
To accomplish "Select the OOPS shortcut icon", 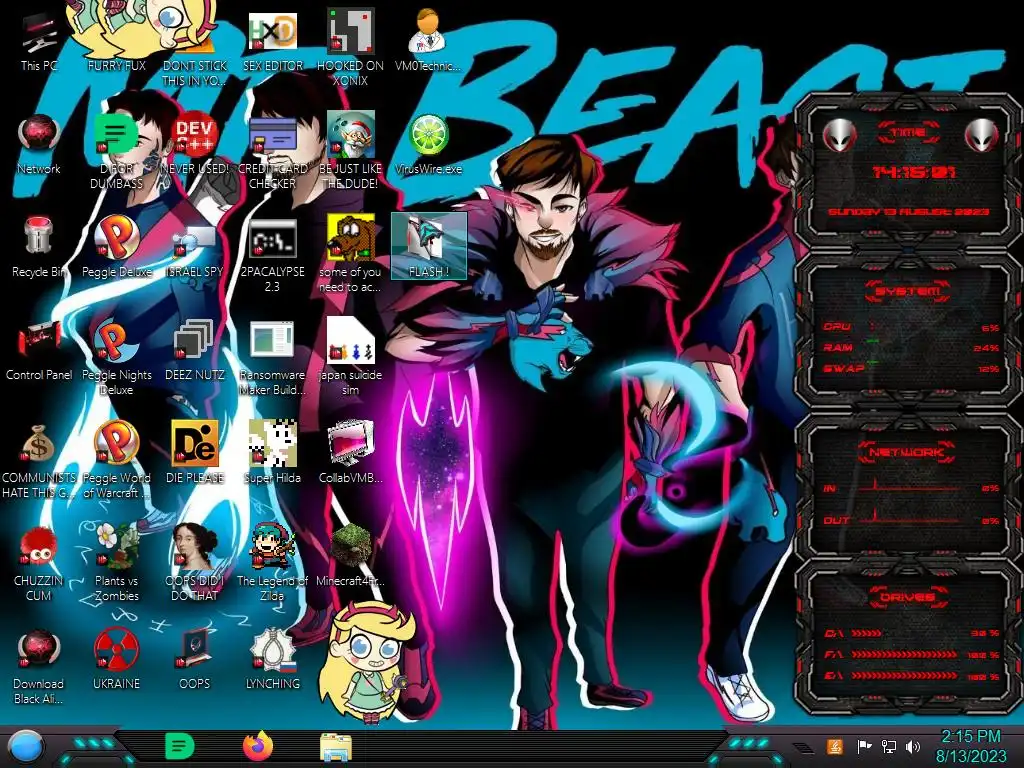I will [x=195, y=659].
